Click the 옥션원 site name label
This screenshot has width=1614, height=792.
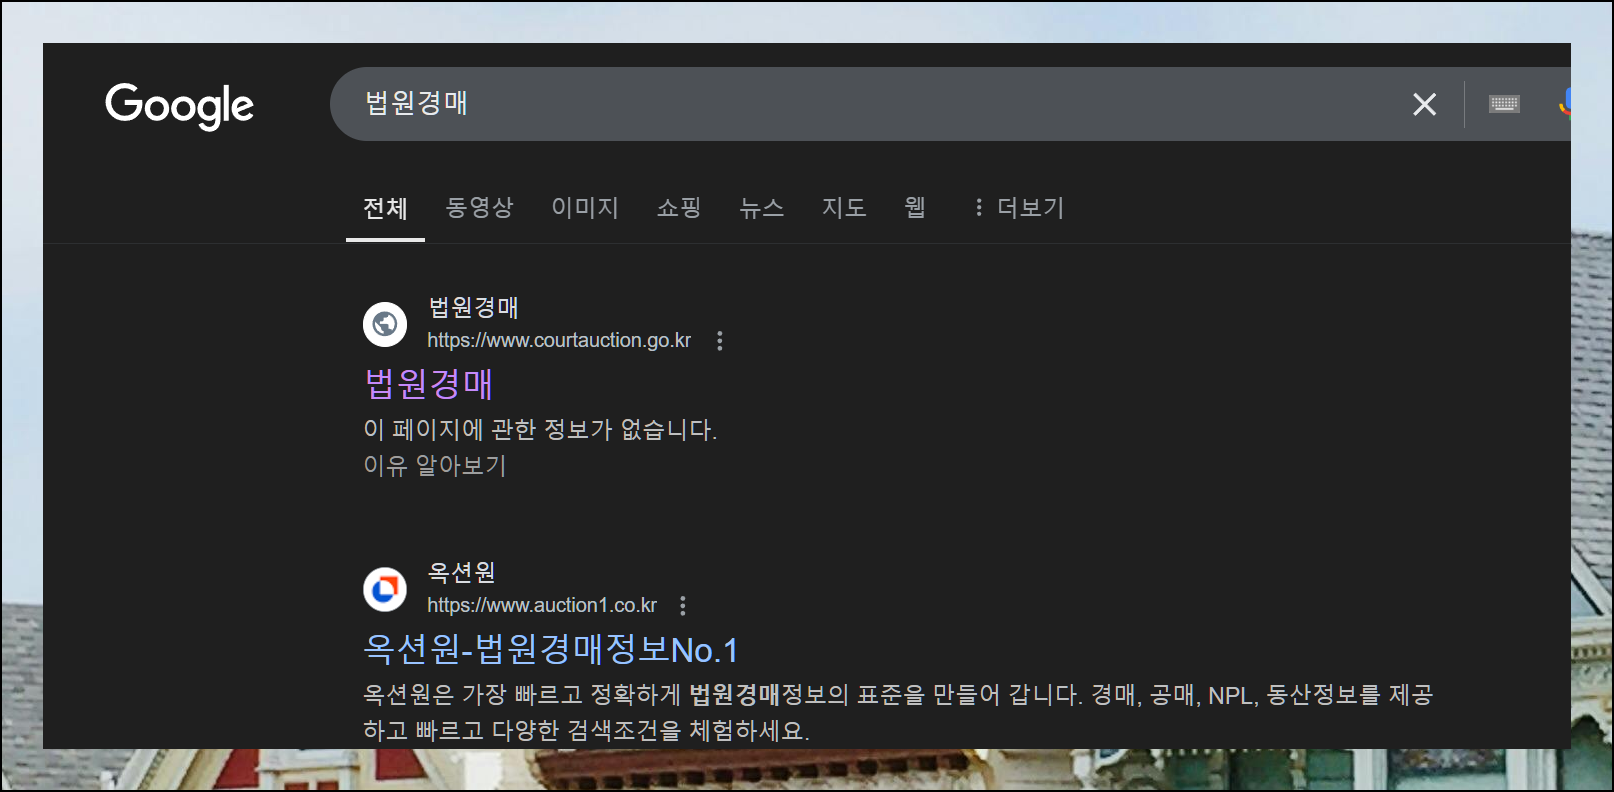[x=462, y=572]
